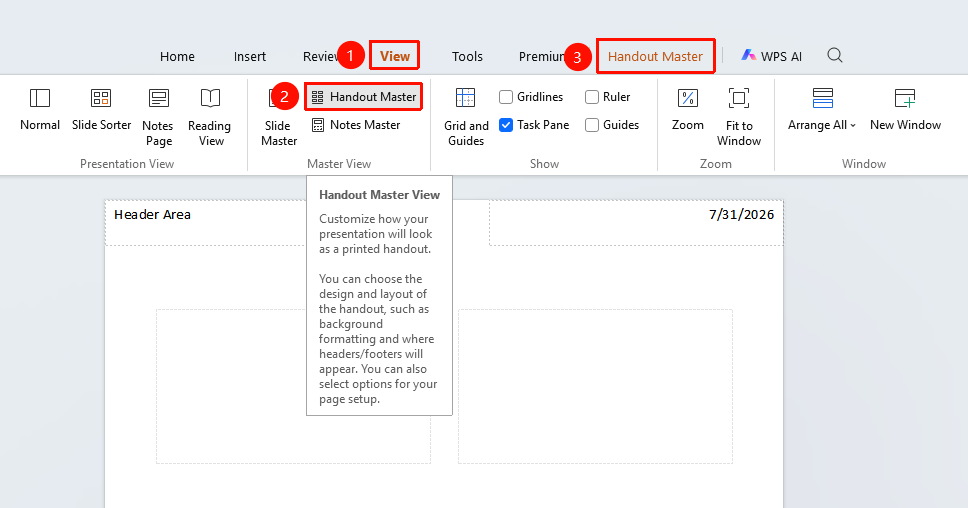Switch to the Handout Master tab

point(655,56)
